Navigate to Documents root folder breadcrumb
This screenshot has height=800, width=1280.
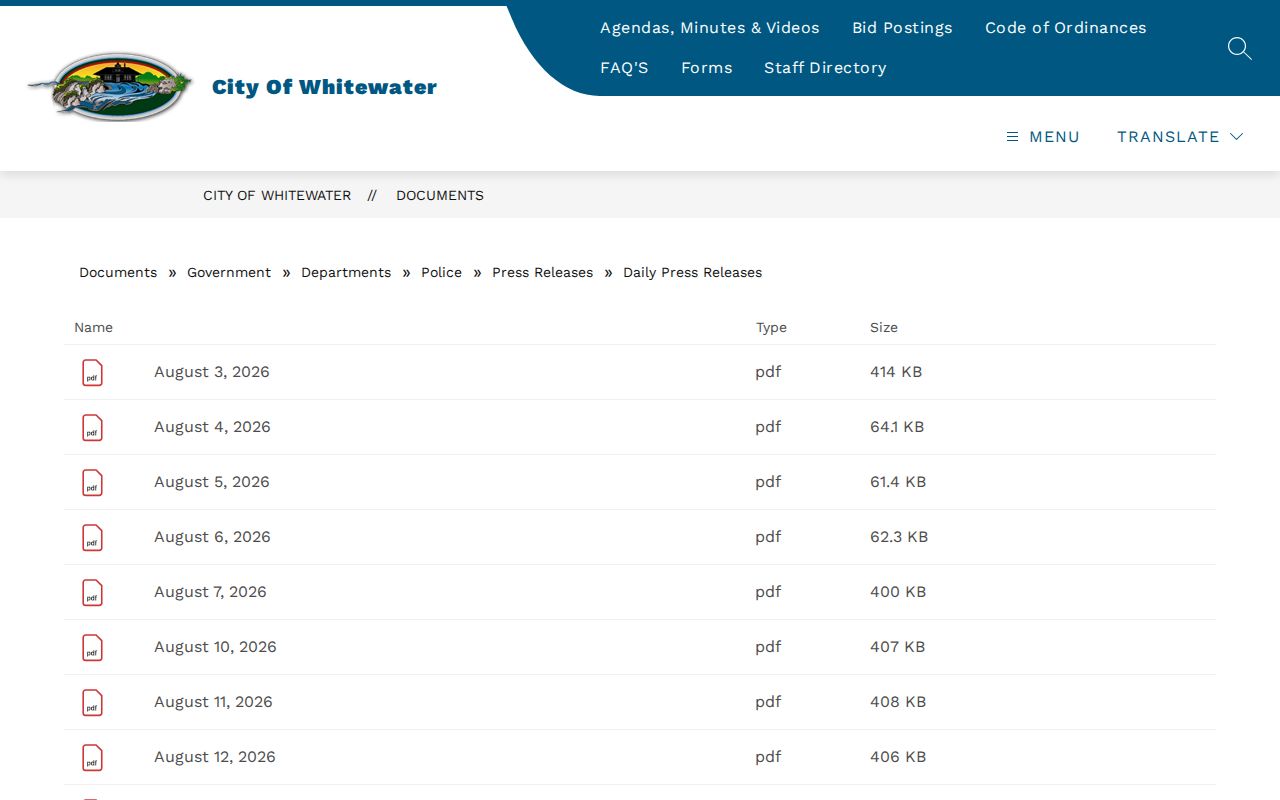118,273
